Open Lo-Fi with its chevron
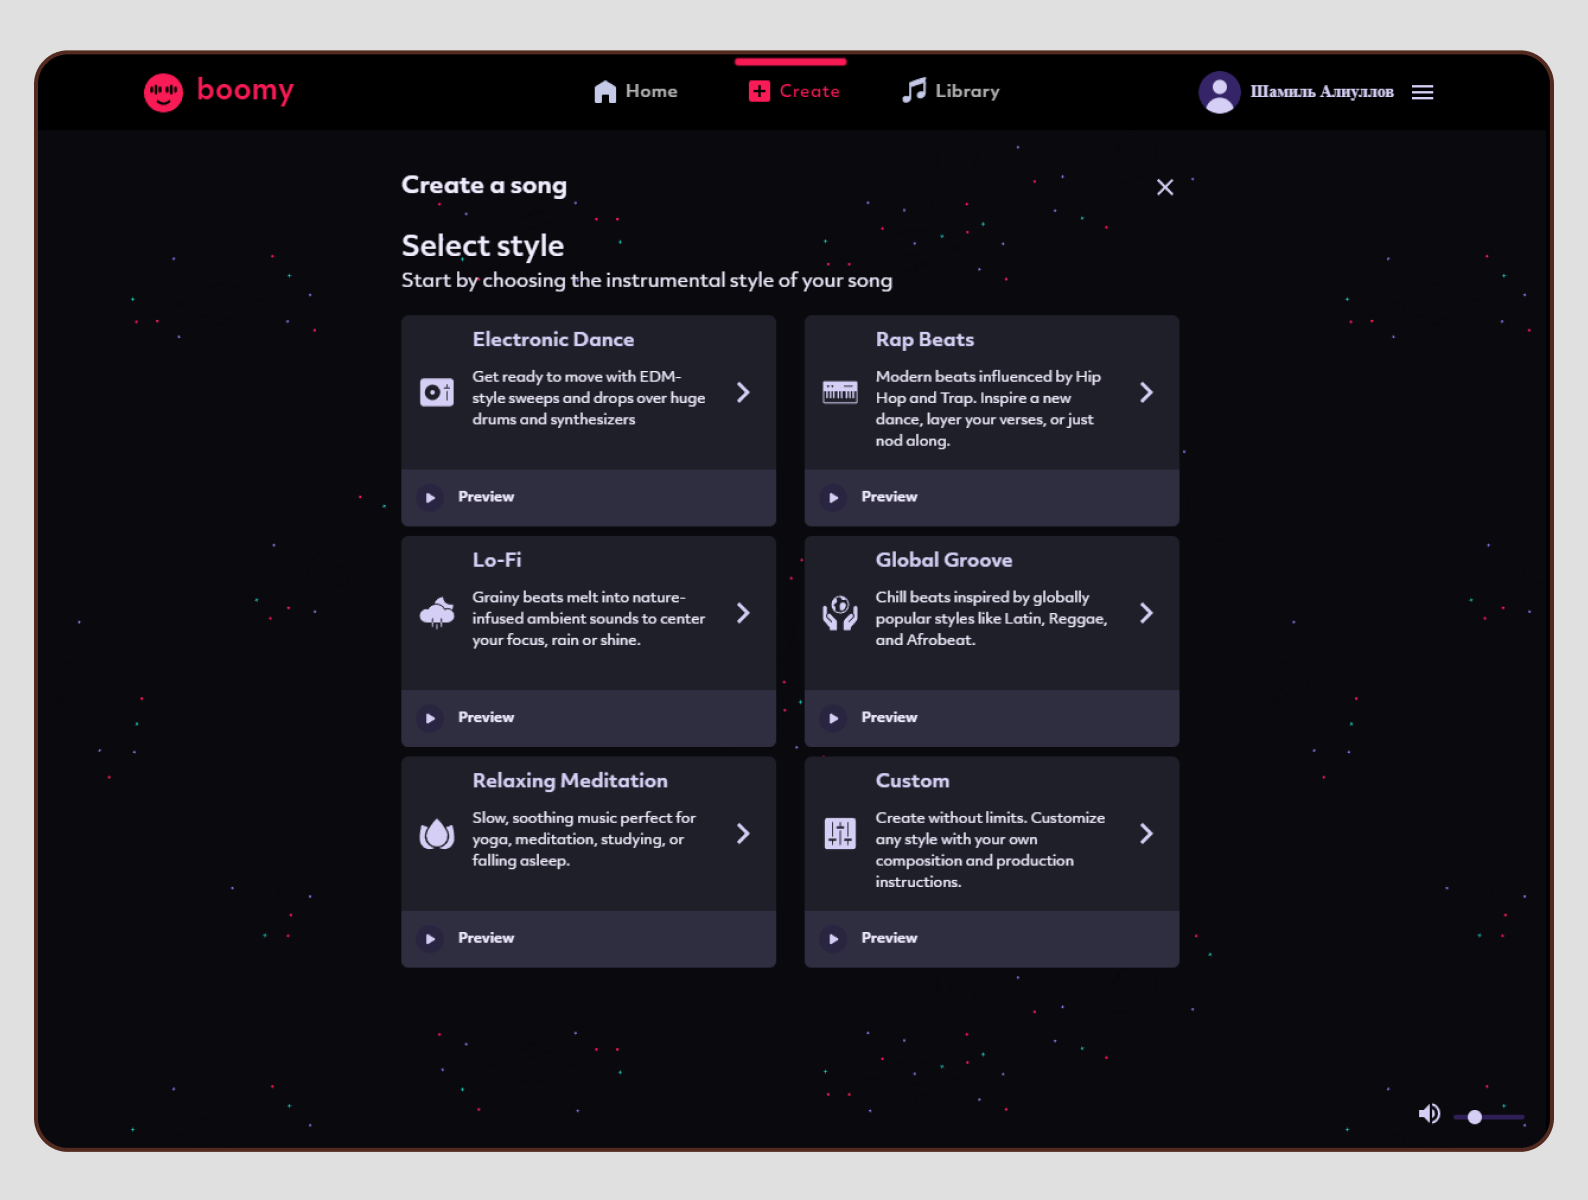Screen dimensions: 1588x1200 [x=743, y=613]
